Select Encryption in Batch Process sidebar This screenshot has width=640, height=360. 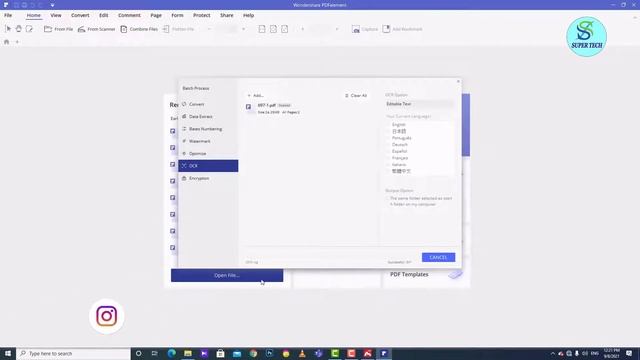pyautogui.click(x=208, y=178)
